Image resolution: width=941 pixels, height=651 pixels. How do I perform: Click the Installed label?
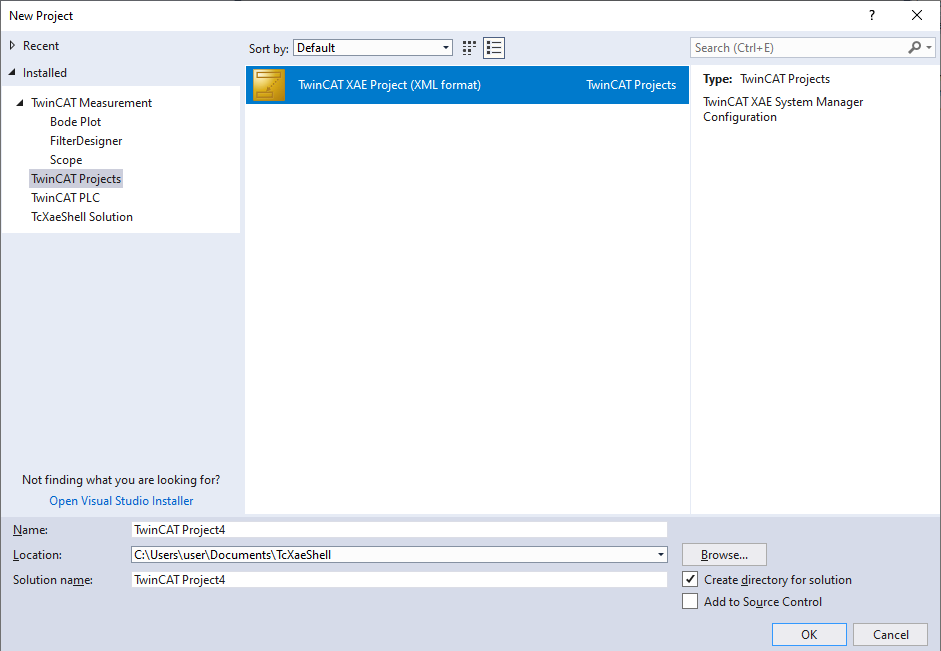pos(45,73)
